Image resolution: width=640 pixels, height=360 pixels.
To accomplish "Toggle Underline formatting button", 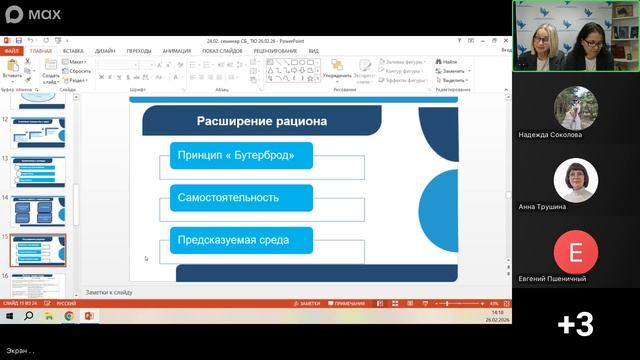I will click(119, 77).
